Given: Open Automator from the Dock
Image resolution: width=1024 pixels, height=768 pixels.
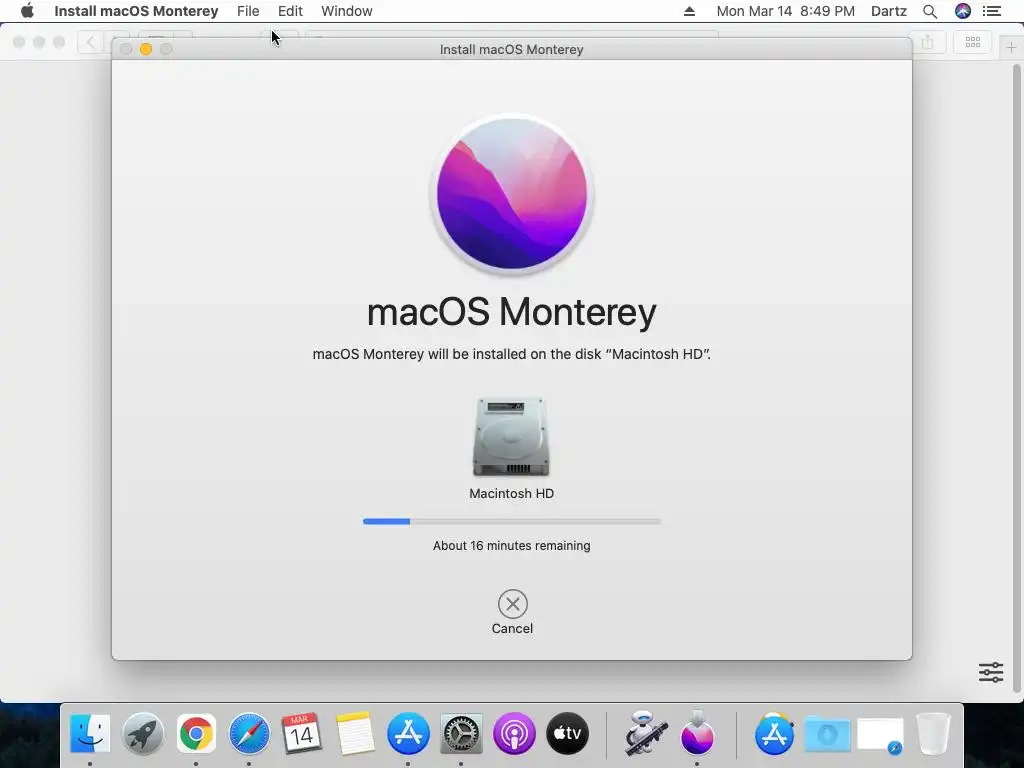Looking at the screenshot, I should 645,733.
